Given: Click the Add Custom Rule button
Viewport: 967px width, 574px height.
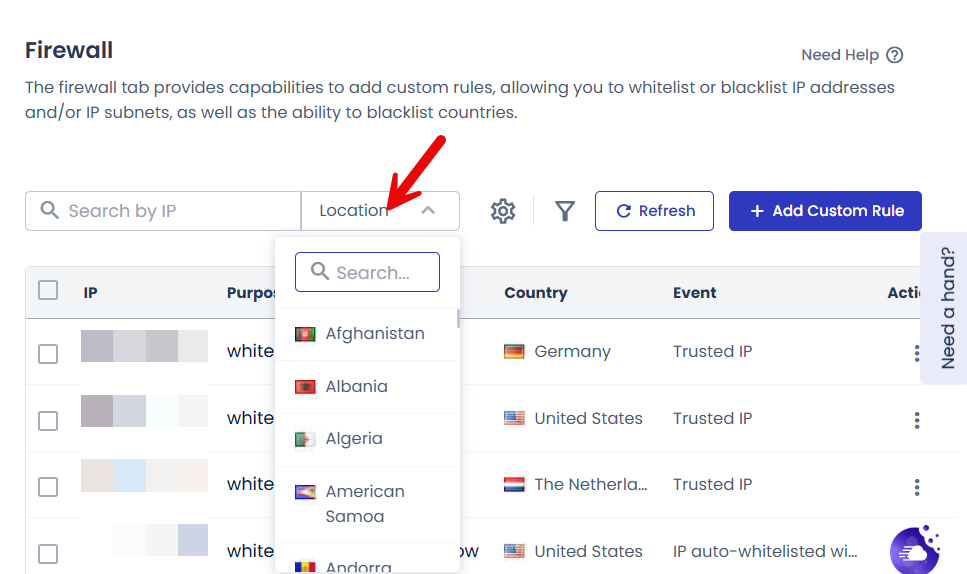Looking at the screenshot, I should pyautogui.click(x=825, y=211).
